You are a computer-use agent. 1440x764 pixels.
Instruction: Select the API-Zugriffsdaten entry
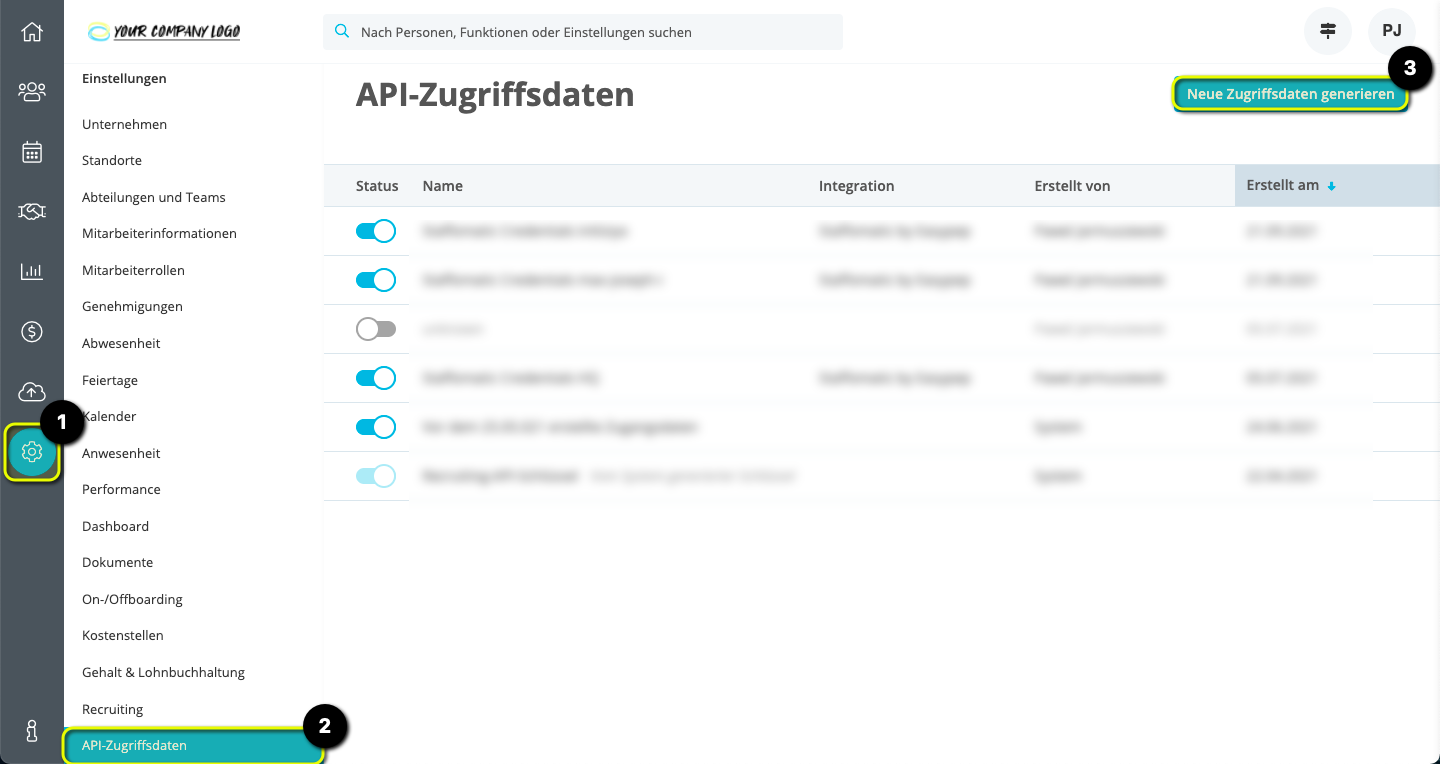[x=135, y=745]
